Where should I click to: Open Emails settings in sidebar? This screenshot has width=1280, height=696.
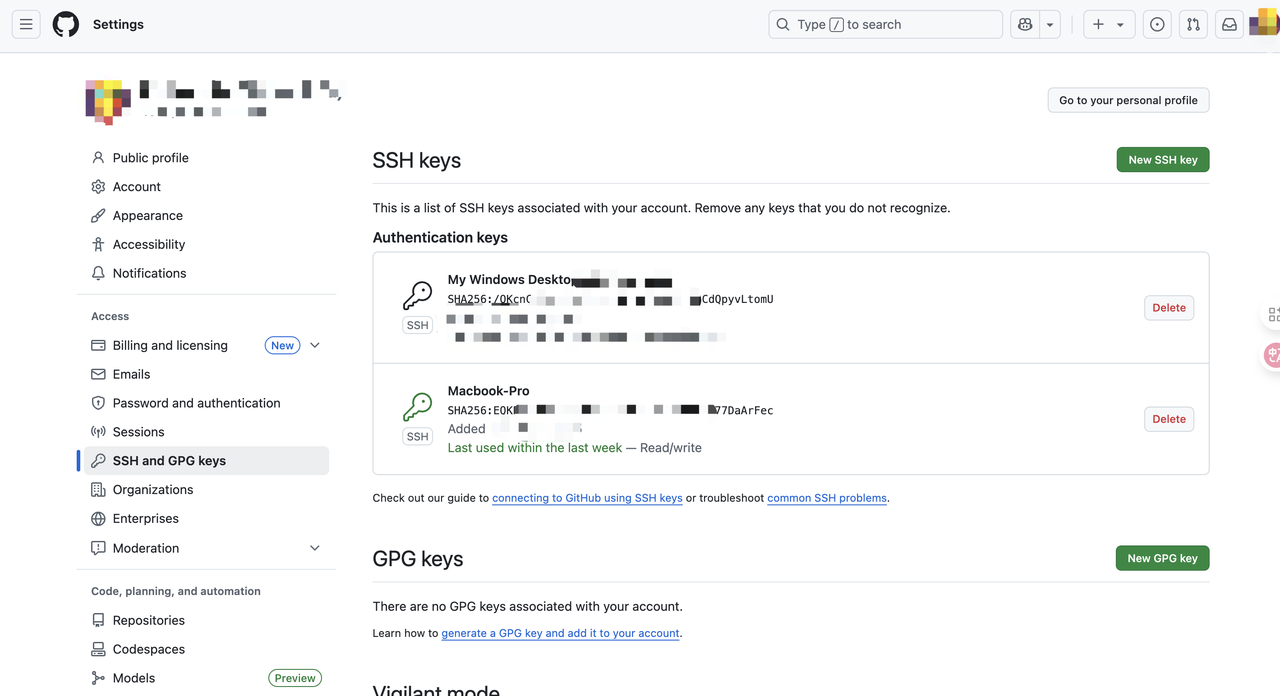[131, 374]
